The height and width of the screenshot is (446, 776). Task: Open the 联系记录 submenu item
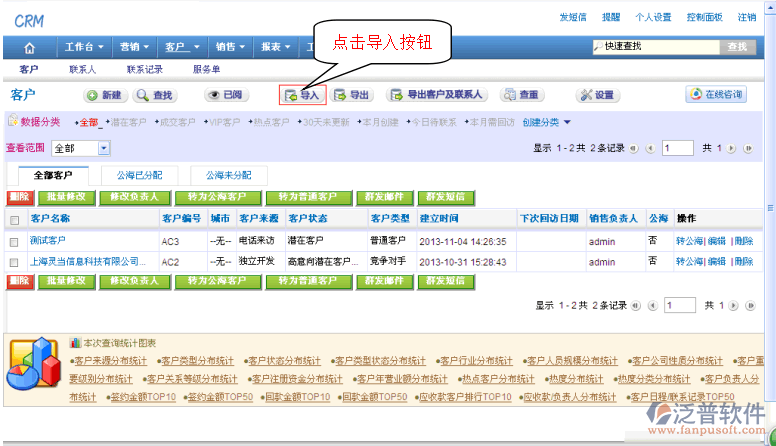145,70
